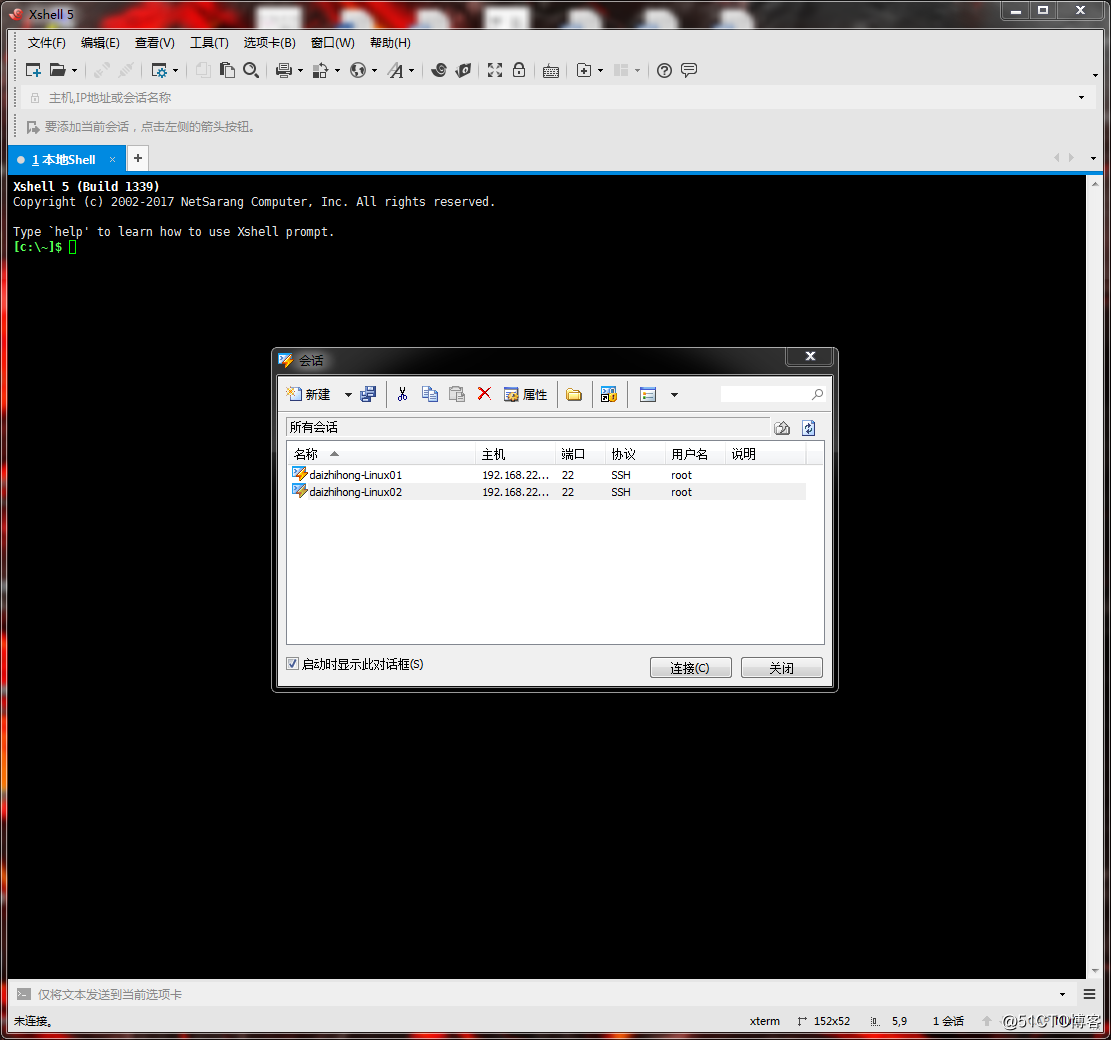The image size is (1111, 1040).
Task: Toggle full screen mode icon
Action: click(x=495, y=70)
